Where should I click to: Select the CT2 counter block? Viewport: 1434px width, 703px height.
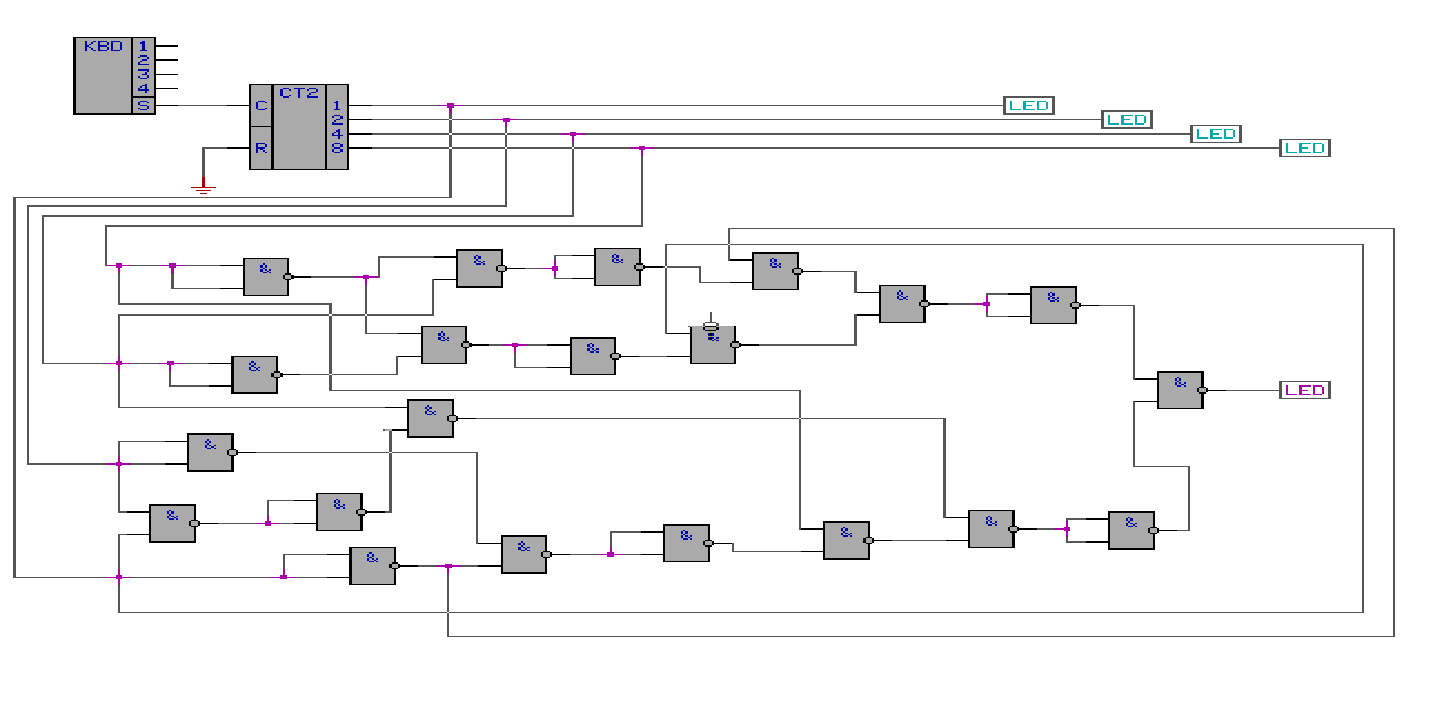(299, 127)
